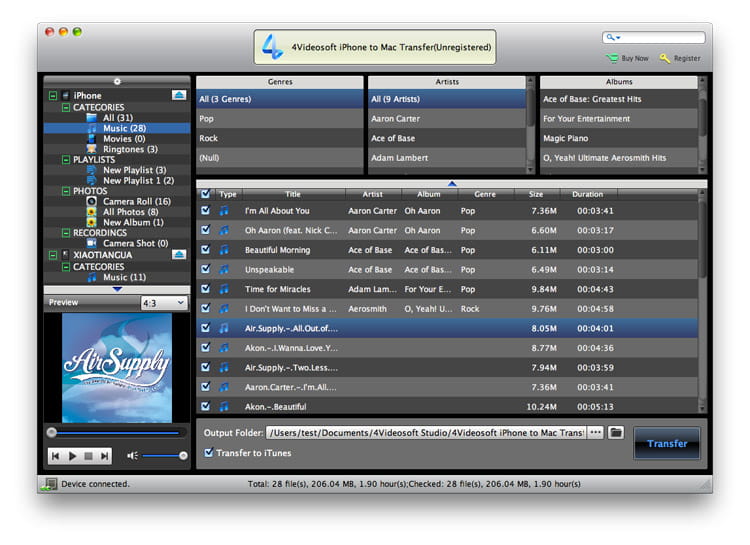Sort tracks by Size column
The width and height of the screenshot is (750, 545).
pos(536,194)
